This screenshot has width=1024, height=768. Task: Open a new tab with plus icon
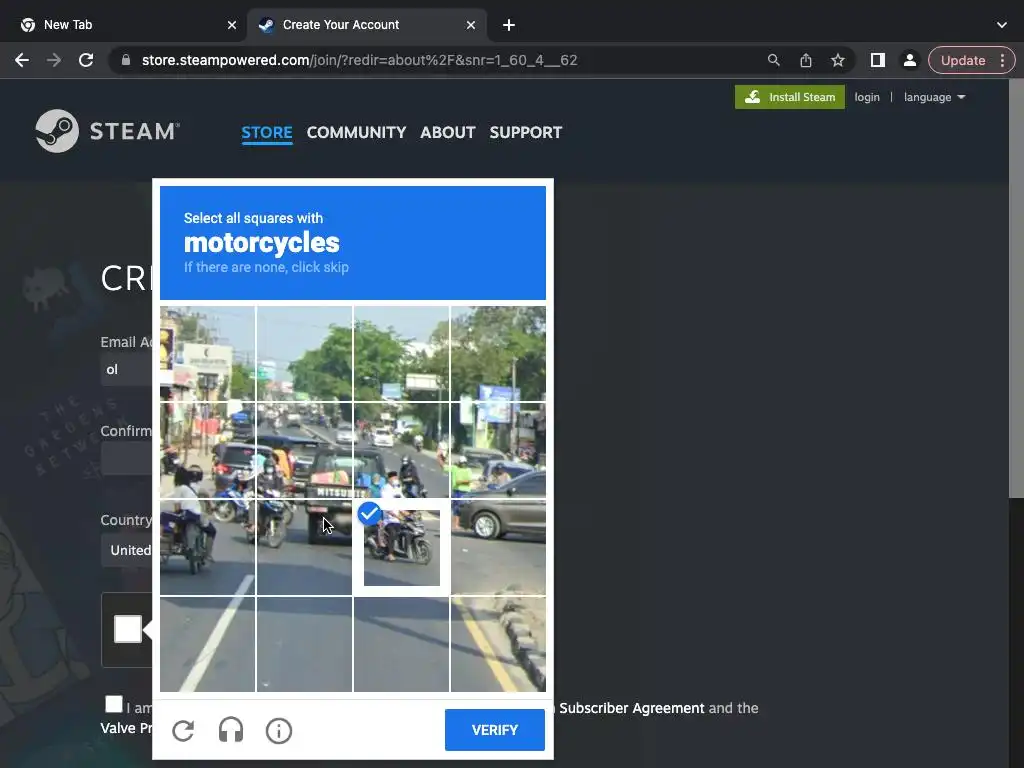point(509,25)
